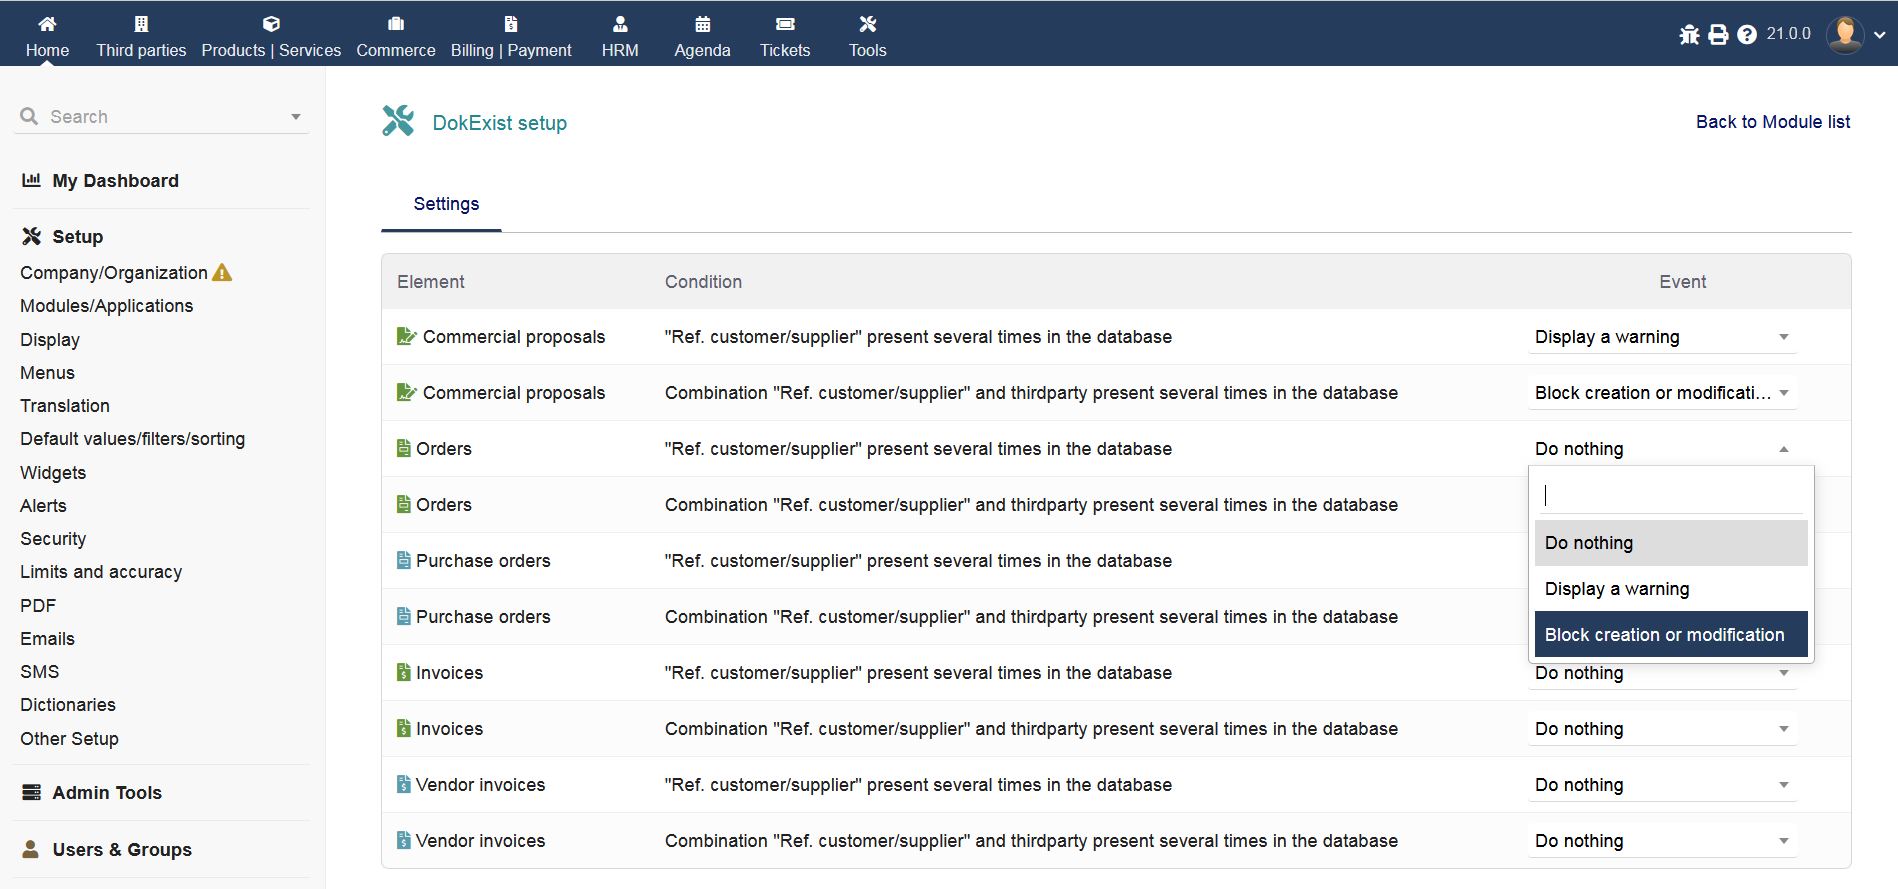Click the bug report icon in header

[x=1689, y=35]
